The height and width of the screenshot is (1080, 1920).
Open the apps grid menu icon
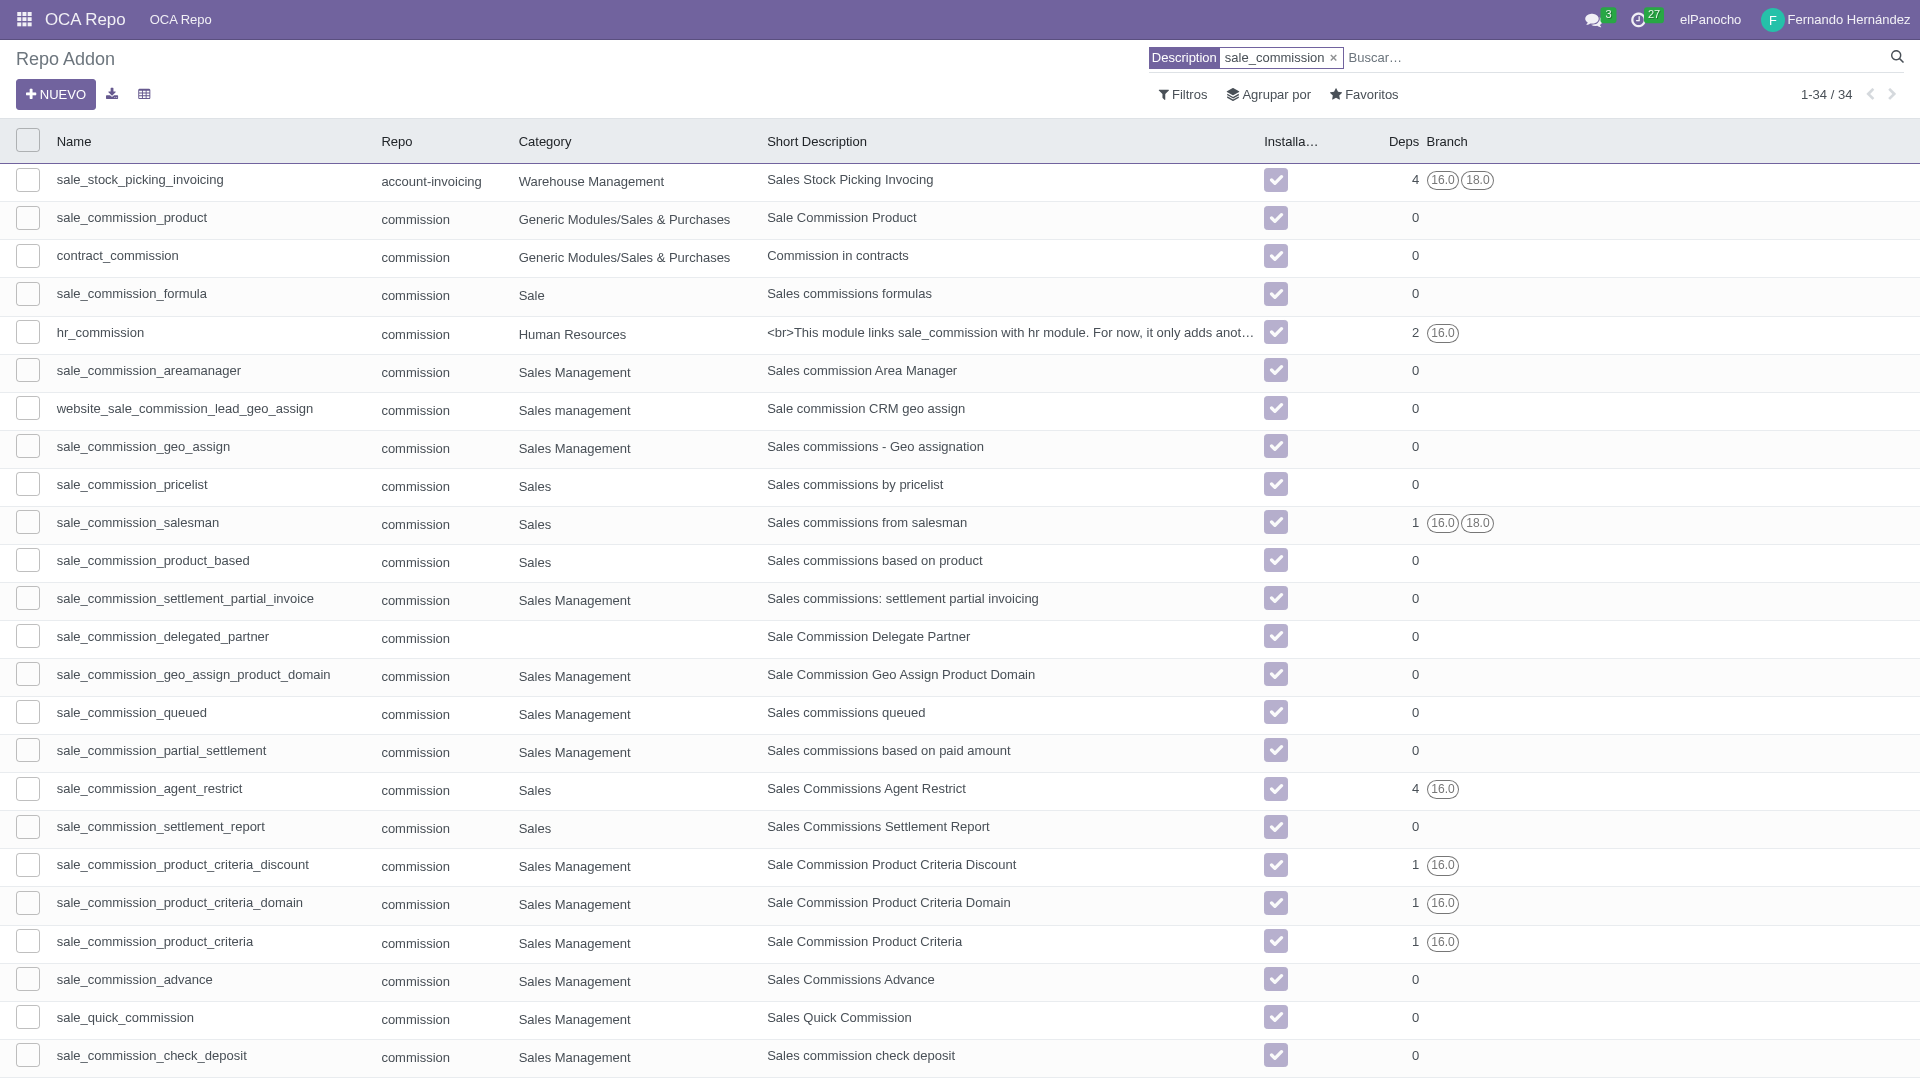24,19
